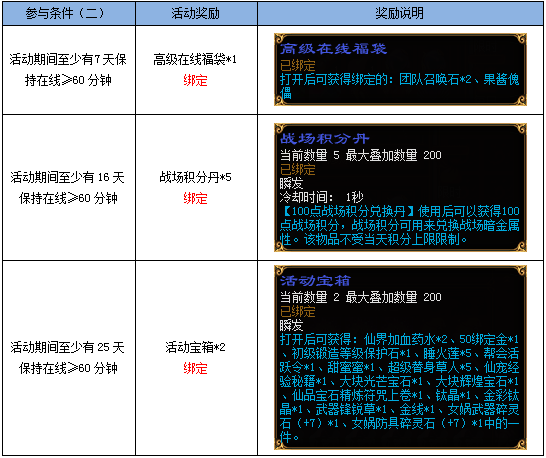This screenshot has height=458, width=546.
Task: Click the "冷却时间： 1秒" line
Action: tap(321, 197)
